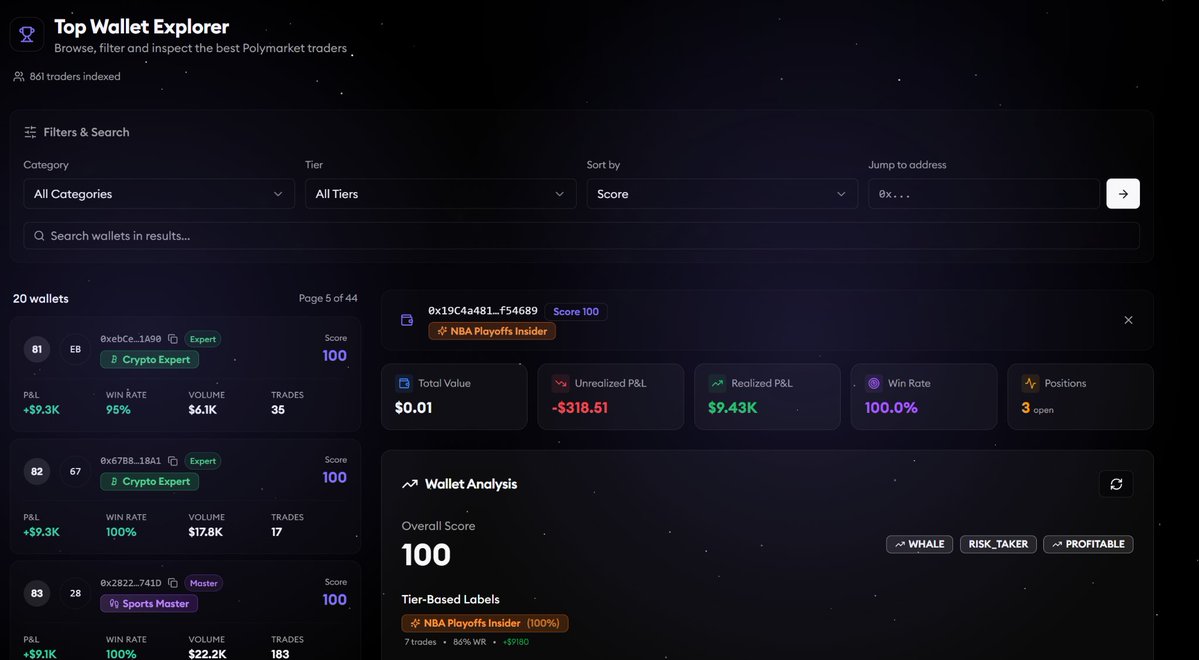Open the All Categories dropdown

pos(159,194)
